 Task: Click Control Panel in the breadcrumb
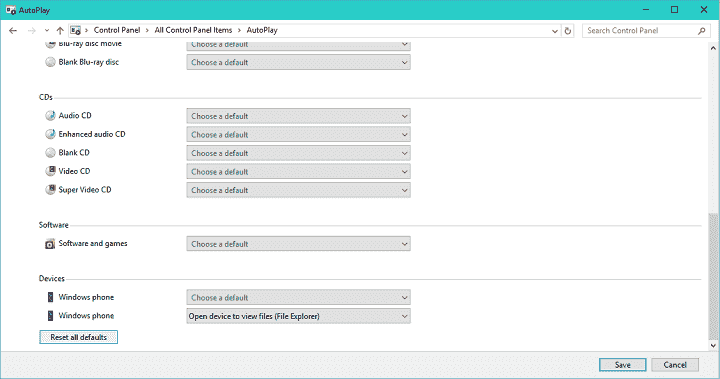click(117, 30)
